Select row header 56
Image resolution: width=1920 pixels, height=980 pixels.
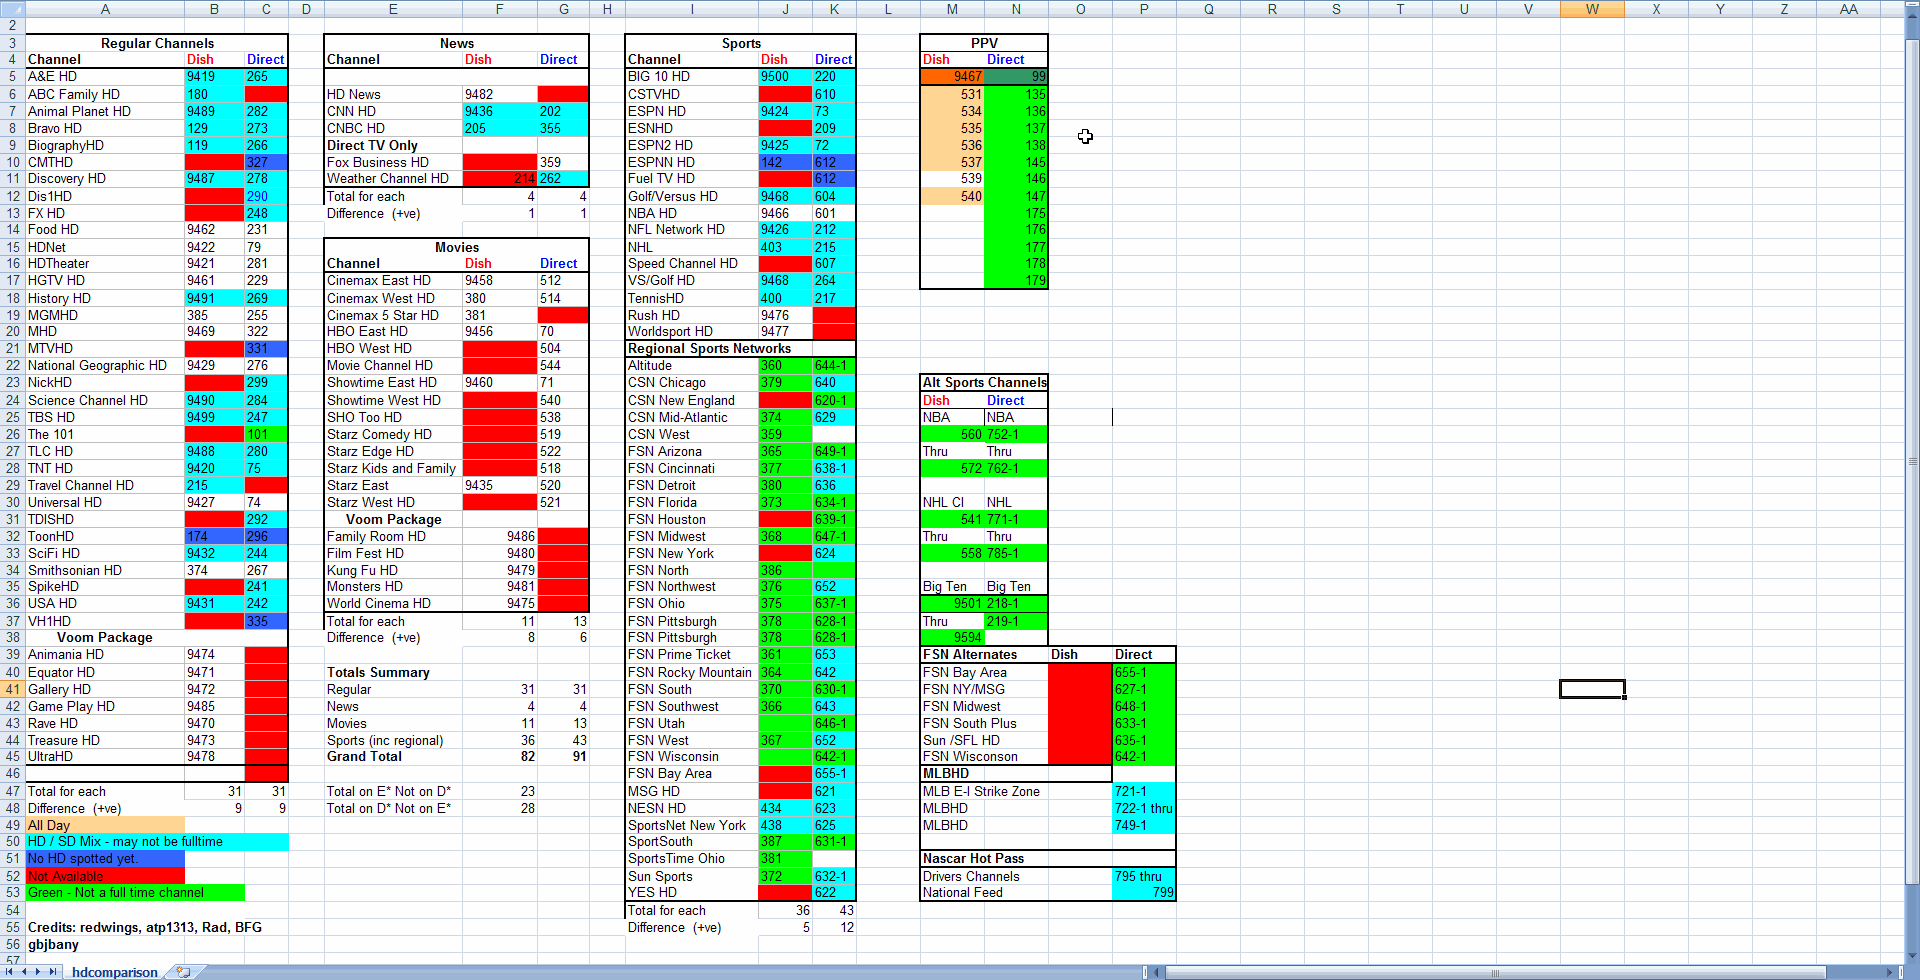(12, 944)
